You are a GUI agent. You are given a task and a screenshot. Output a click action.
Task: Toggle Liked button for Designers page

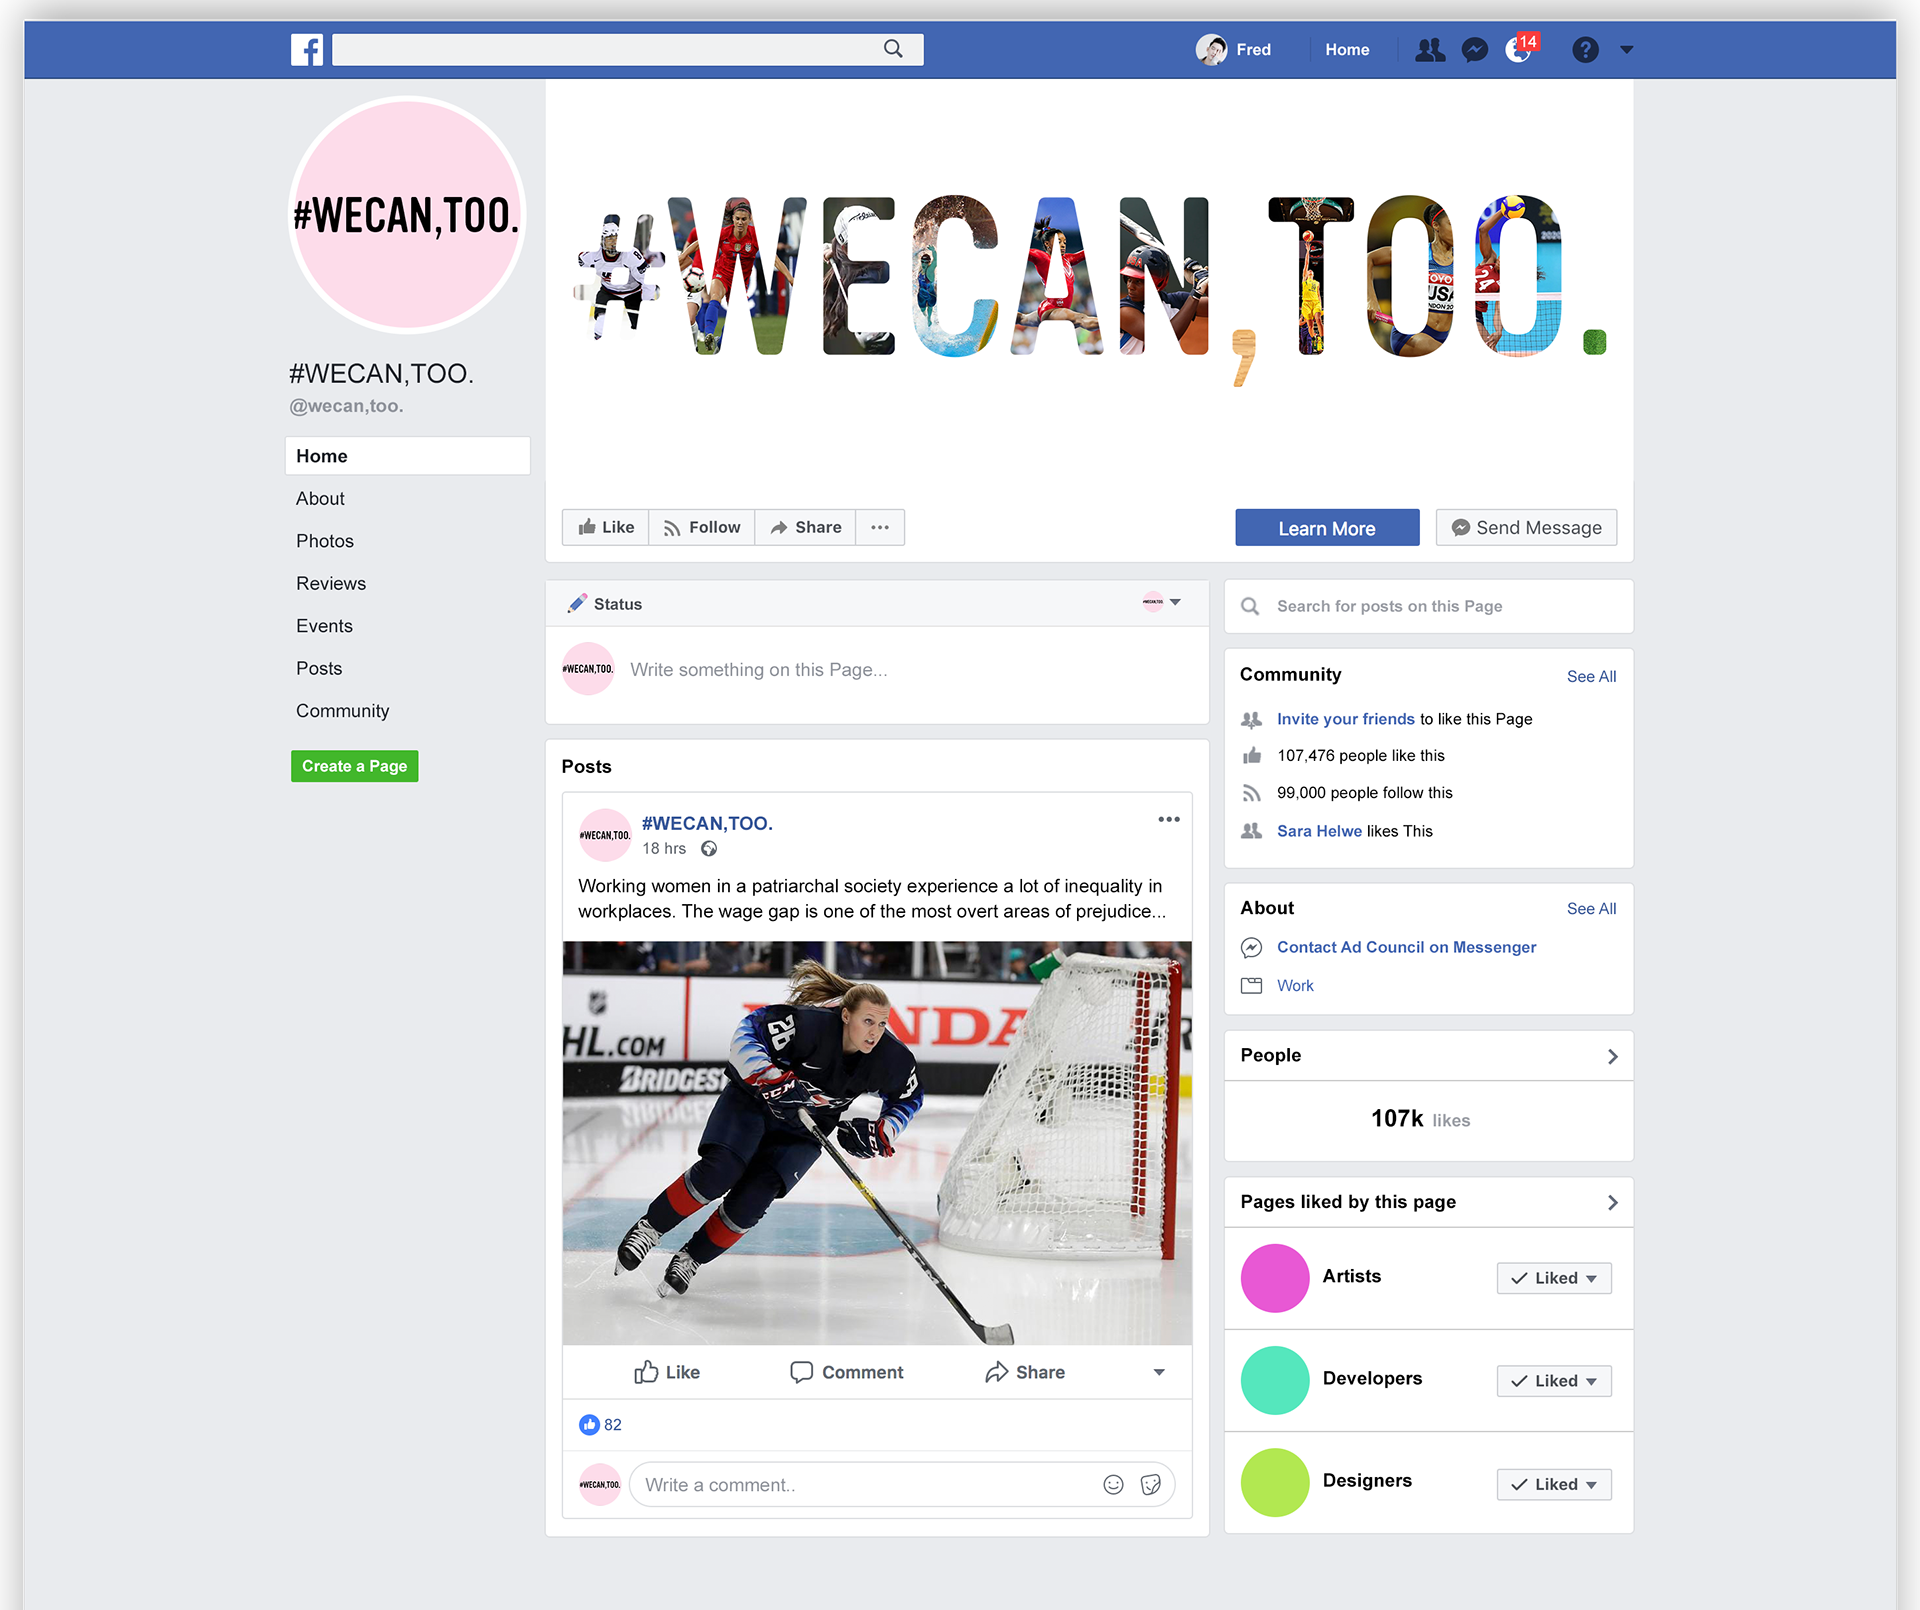1554,1484
